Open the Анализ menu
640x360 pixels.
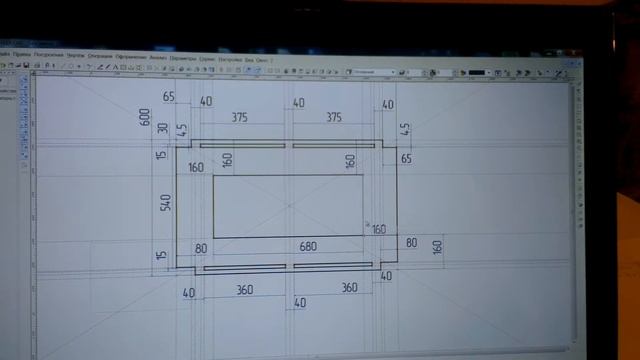tap(158, 58)
